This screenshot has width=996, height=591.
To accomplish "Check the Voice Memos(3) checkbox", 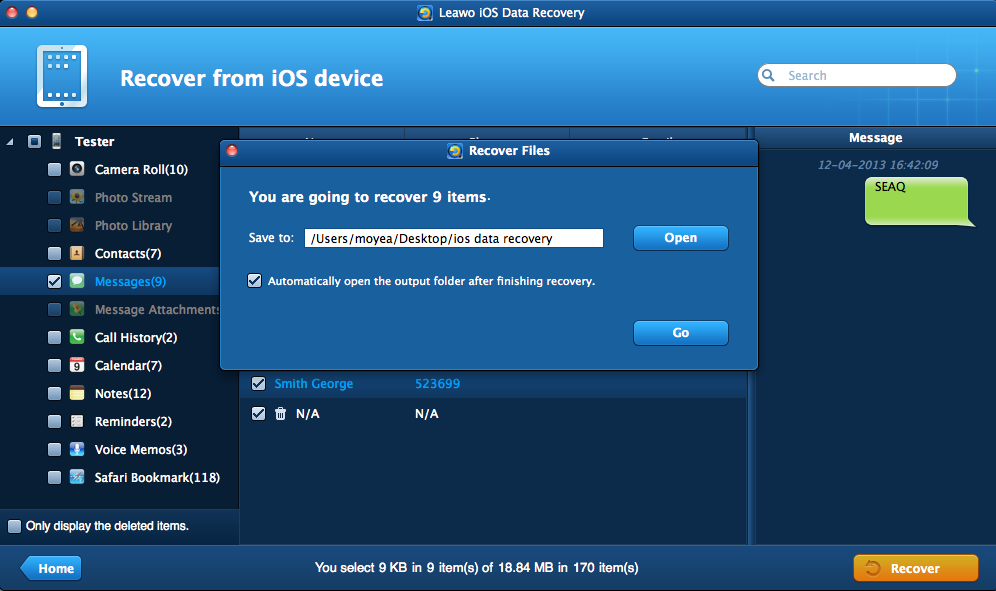I will pos(55,449).
